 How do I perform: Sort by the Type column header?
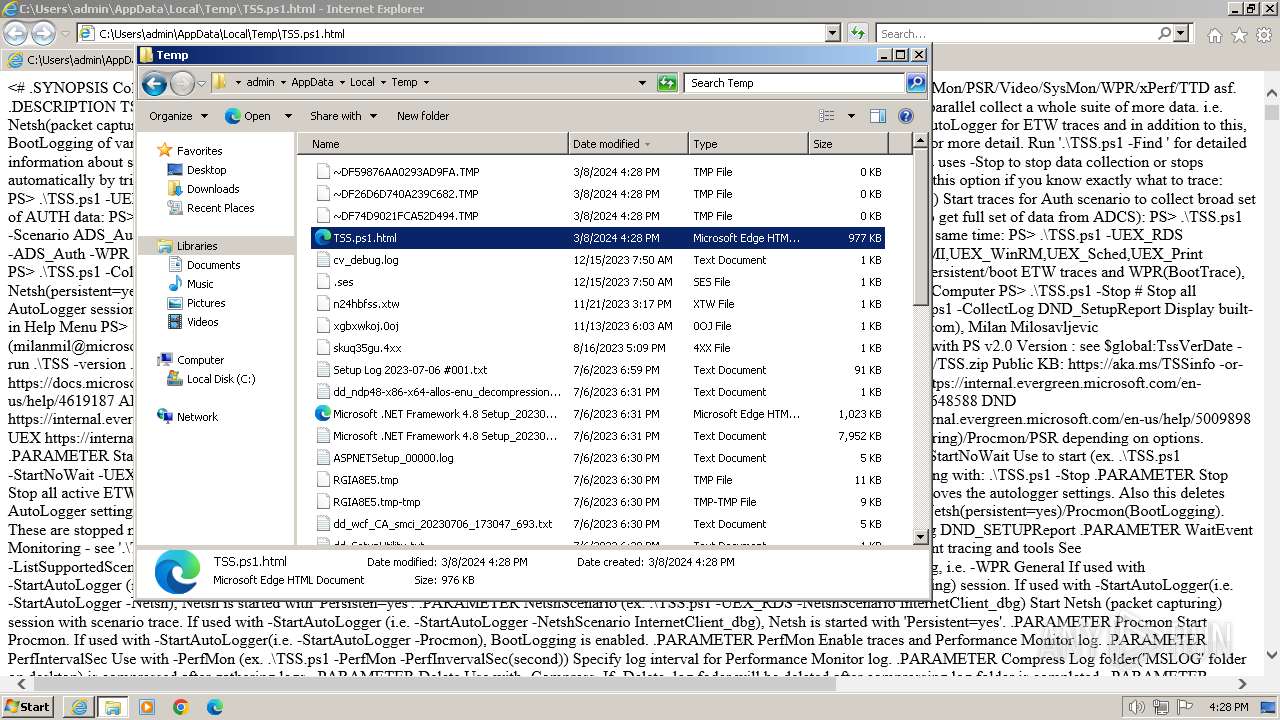click(x=747, y=144)
